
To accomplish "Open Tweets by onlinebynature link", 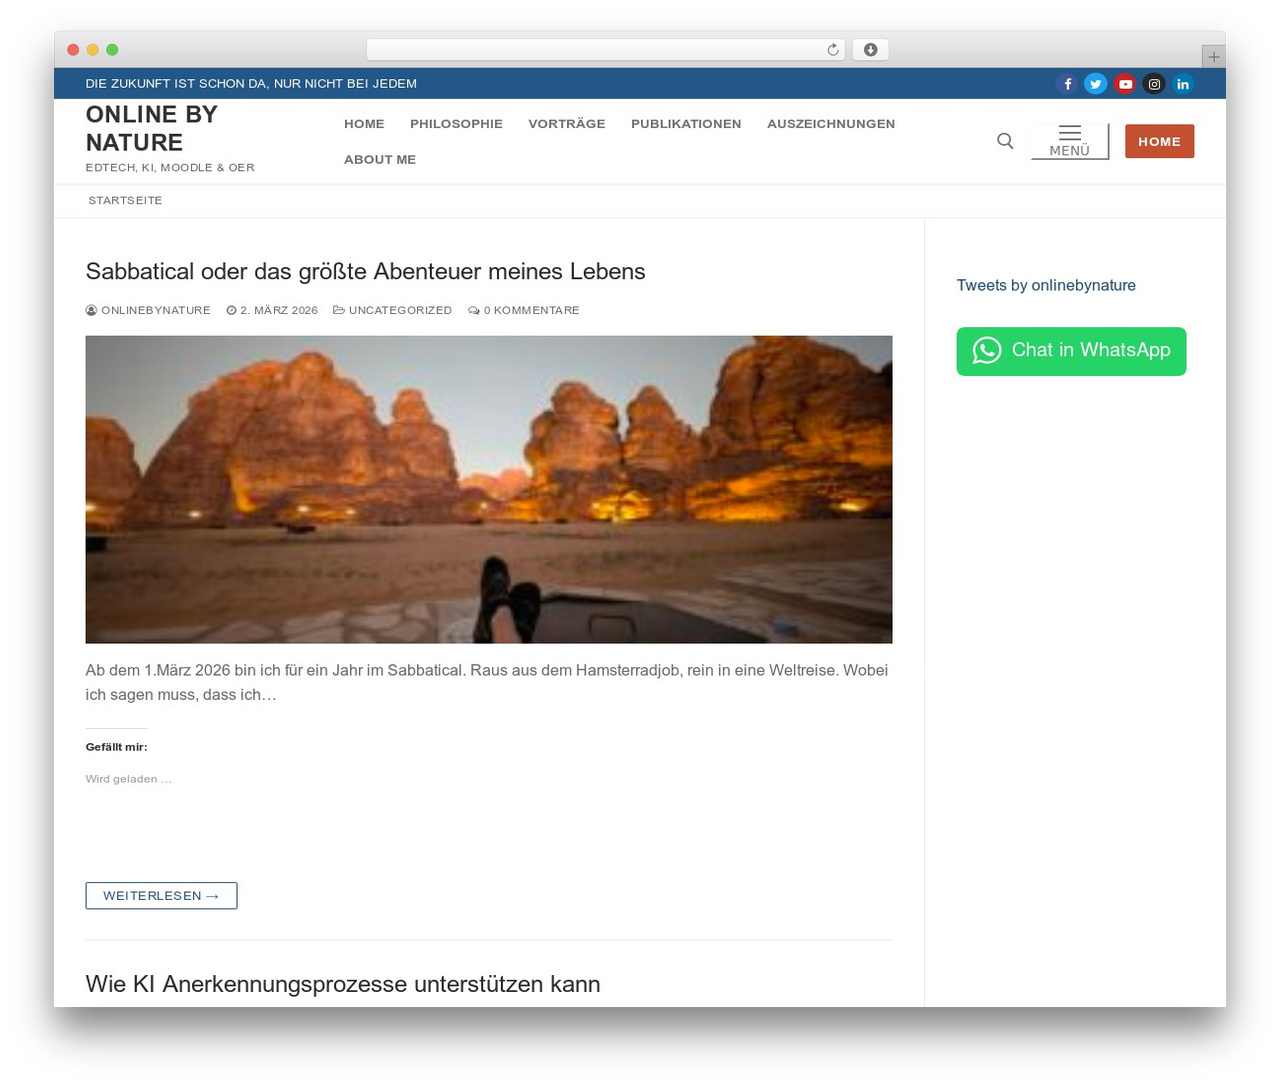I will pyautogui.click(x=1046, y=285).
